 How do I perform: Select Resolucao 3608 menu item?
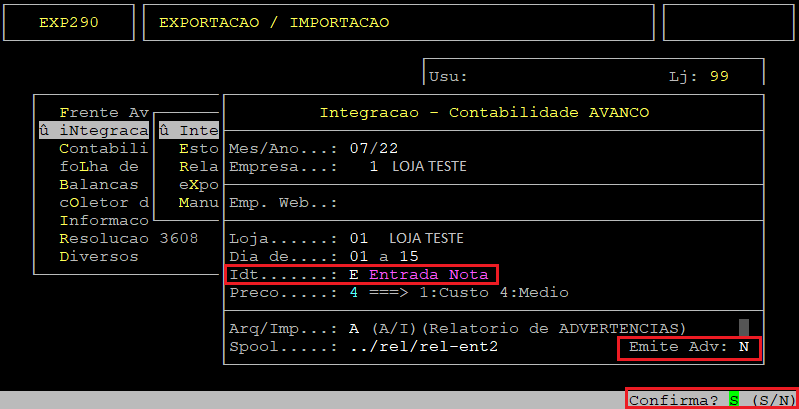128,238
